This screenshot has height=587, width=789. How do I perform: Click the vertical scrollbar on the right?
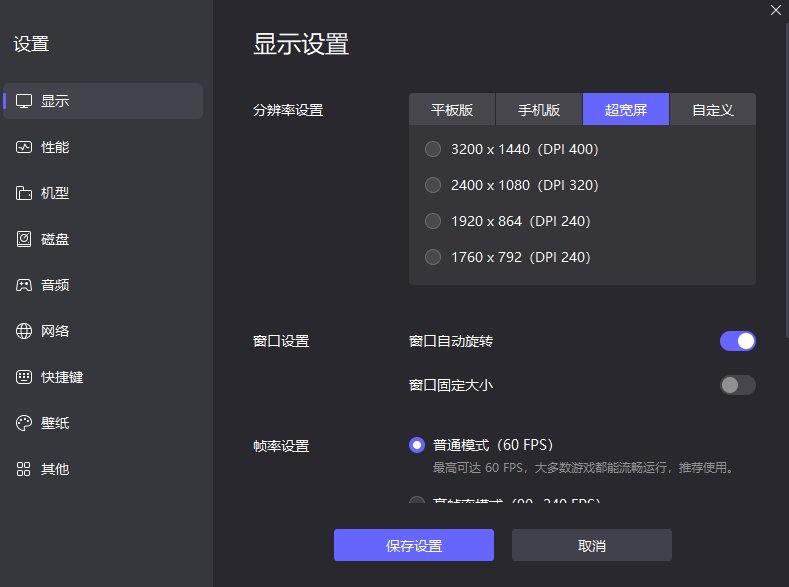pyautogui.click(x=787, y=181)
